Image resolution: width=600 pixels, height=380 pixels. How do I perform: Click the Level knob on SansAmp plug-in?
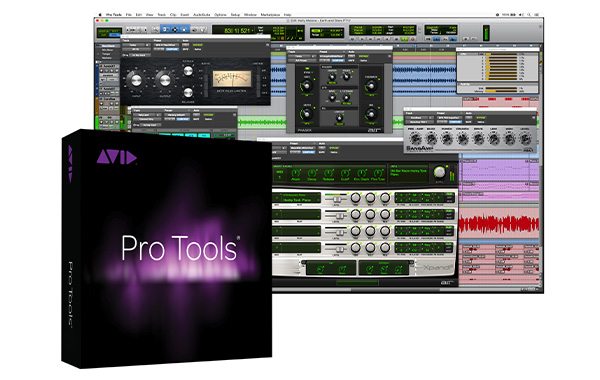pyautogui.click(x=526, y=139)
